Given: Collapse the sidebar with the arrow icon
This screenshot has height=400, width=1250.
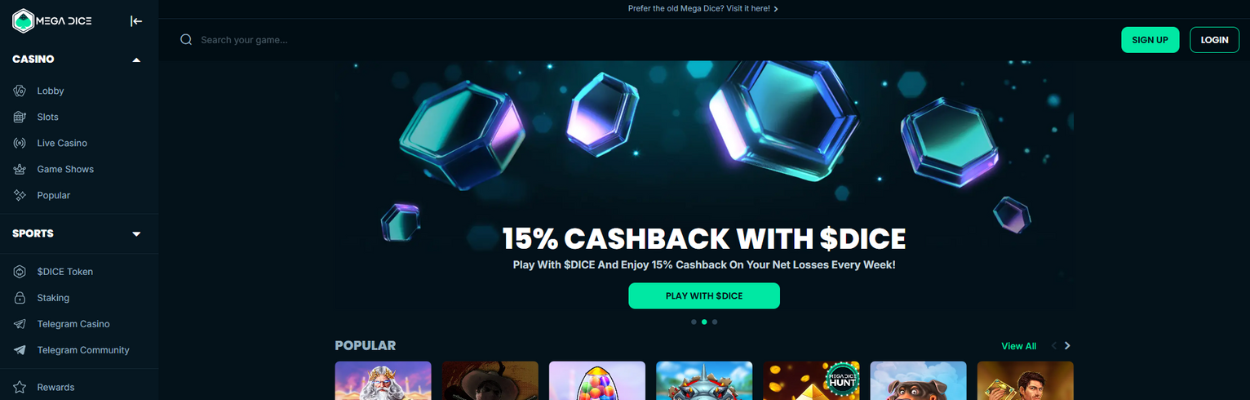Looking at the screenshot, I should point(137,21).
